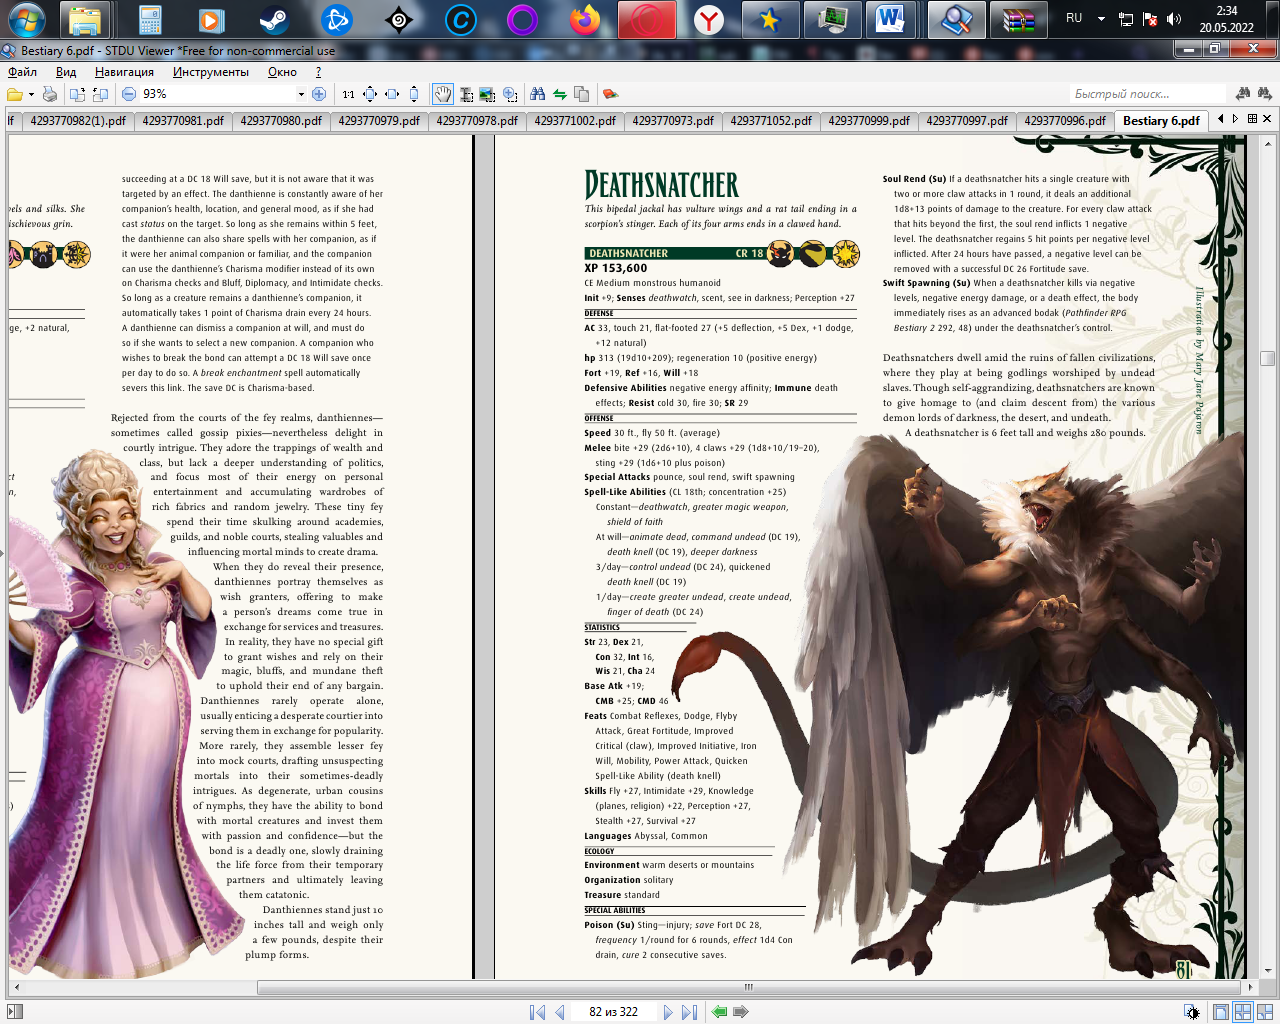Switch to the 4293770982(1).pdf tab

[78, 121]
